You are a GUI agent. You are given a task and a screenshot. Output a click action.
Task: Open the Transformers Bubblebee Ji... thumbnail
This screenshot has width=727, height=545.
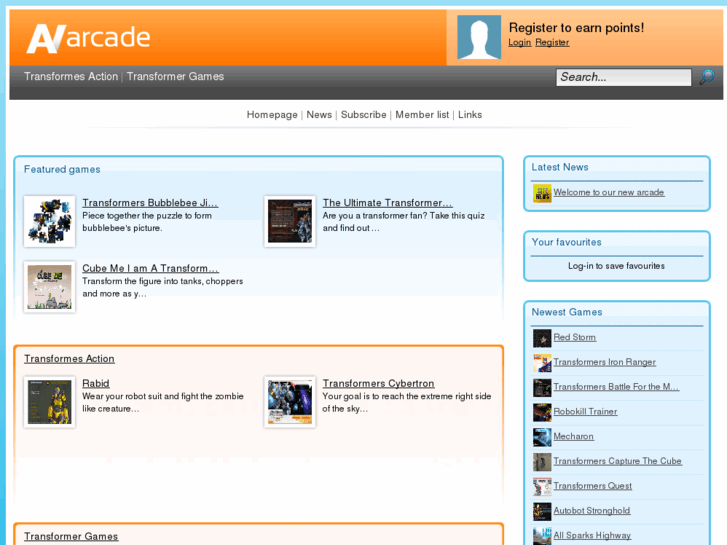(x=50, y=221)
